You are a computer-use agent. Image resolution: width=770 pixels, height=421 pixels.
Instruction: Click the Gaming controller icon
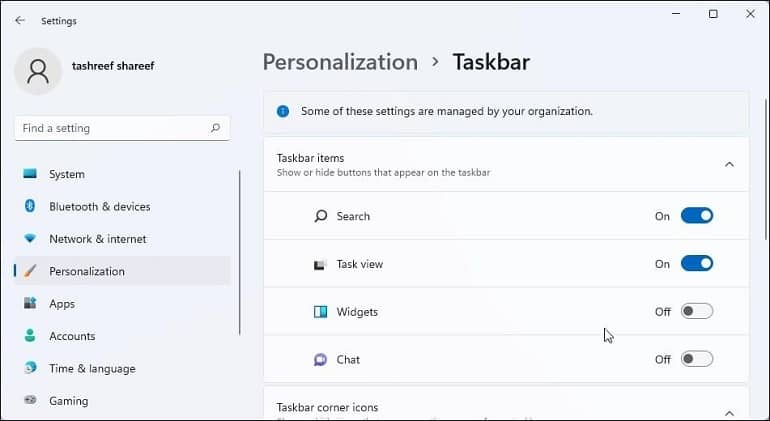click(x=30, y=400)
